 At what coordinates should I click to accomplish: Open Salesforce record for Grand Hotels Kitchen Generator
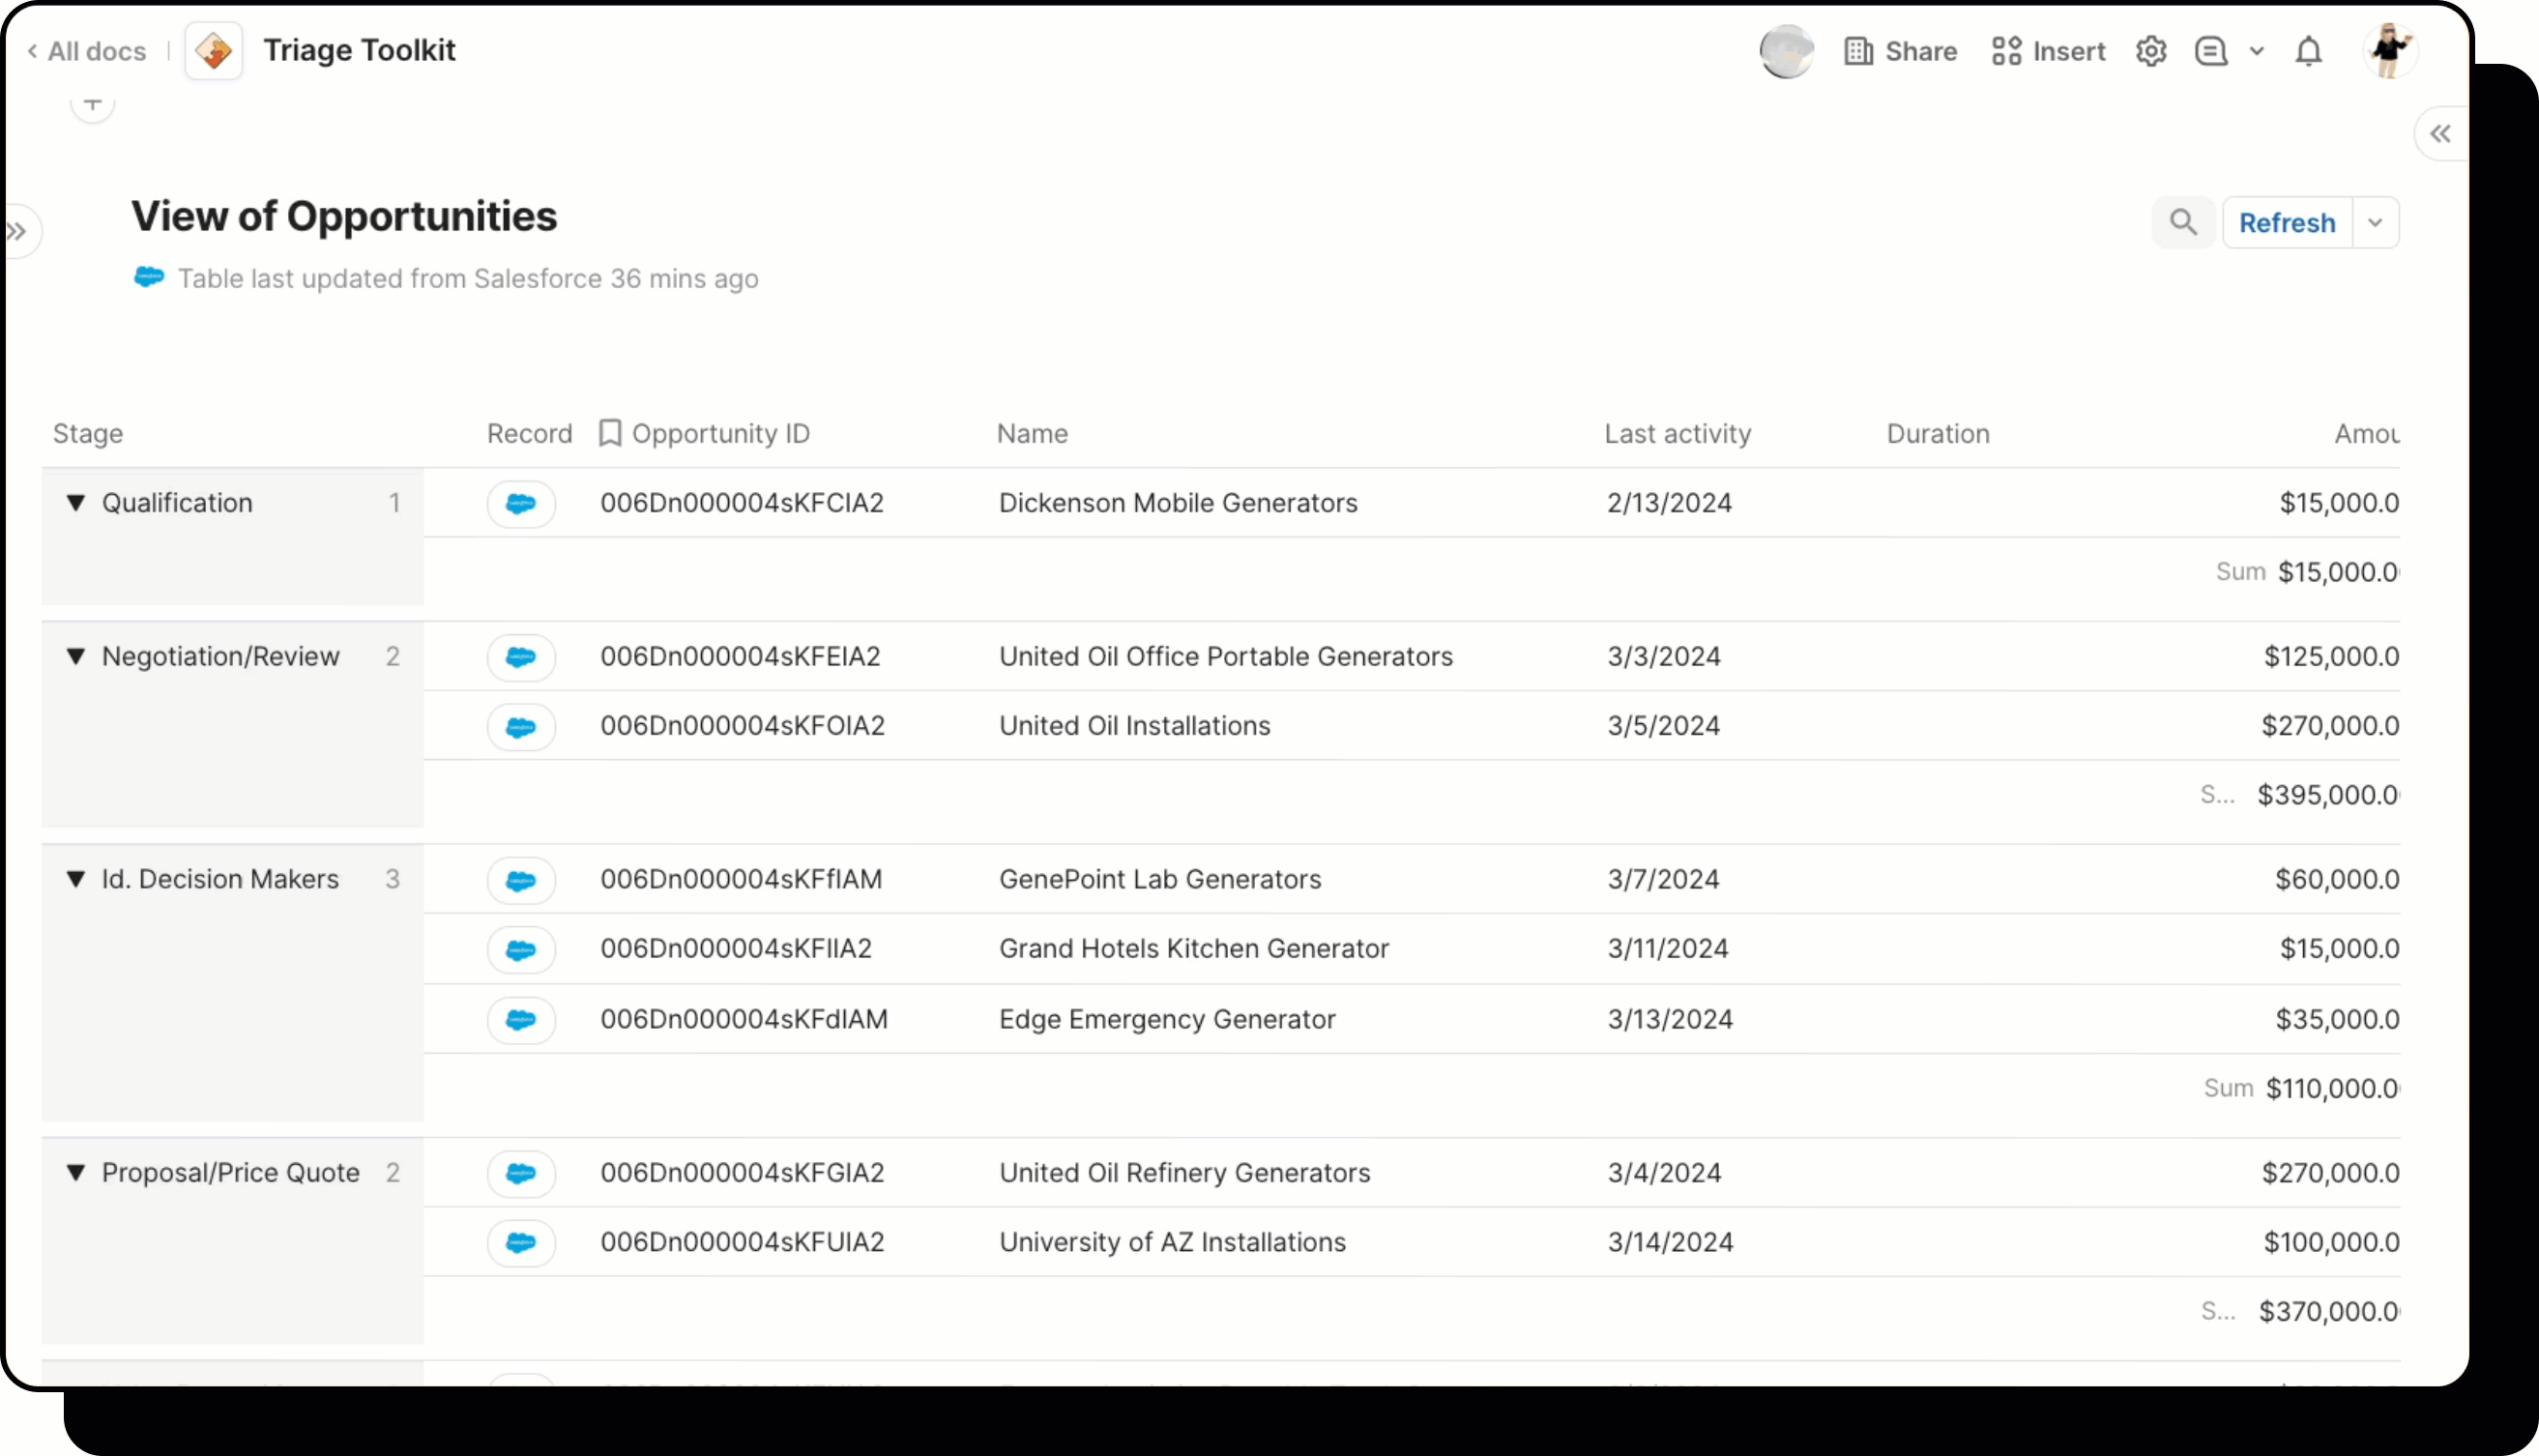(x=521, y=949)
